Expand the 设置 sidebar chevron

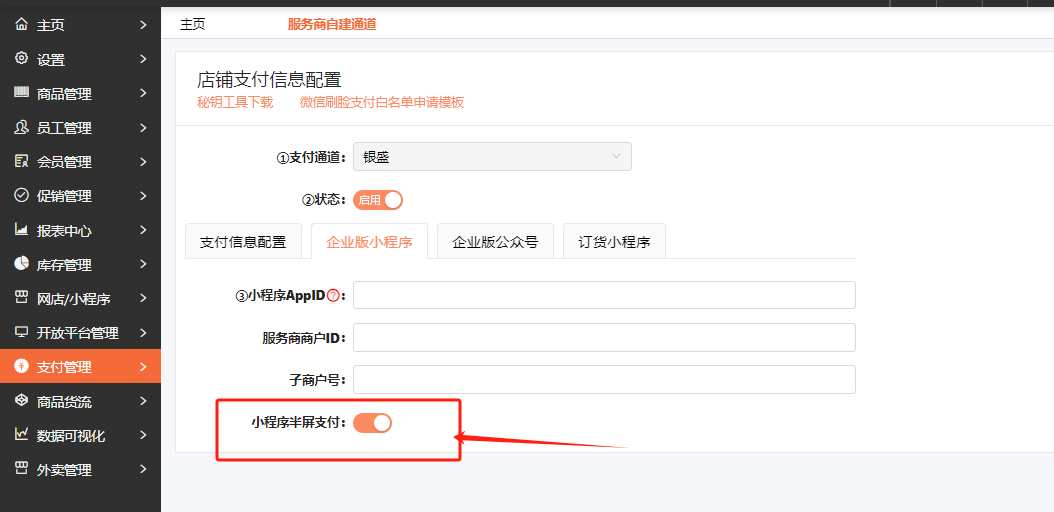[143, 59]
